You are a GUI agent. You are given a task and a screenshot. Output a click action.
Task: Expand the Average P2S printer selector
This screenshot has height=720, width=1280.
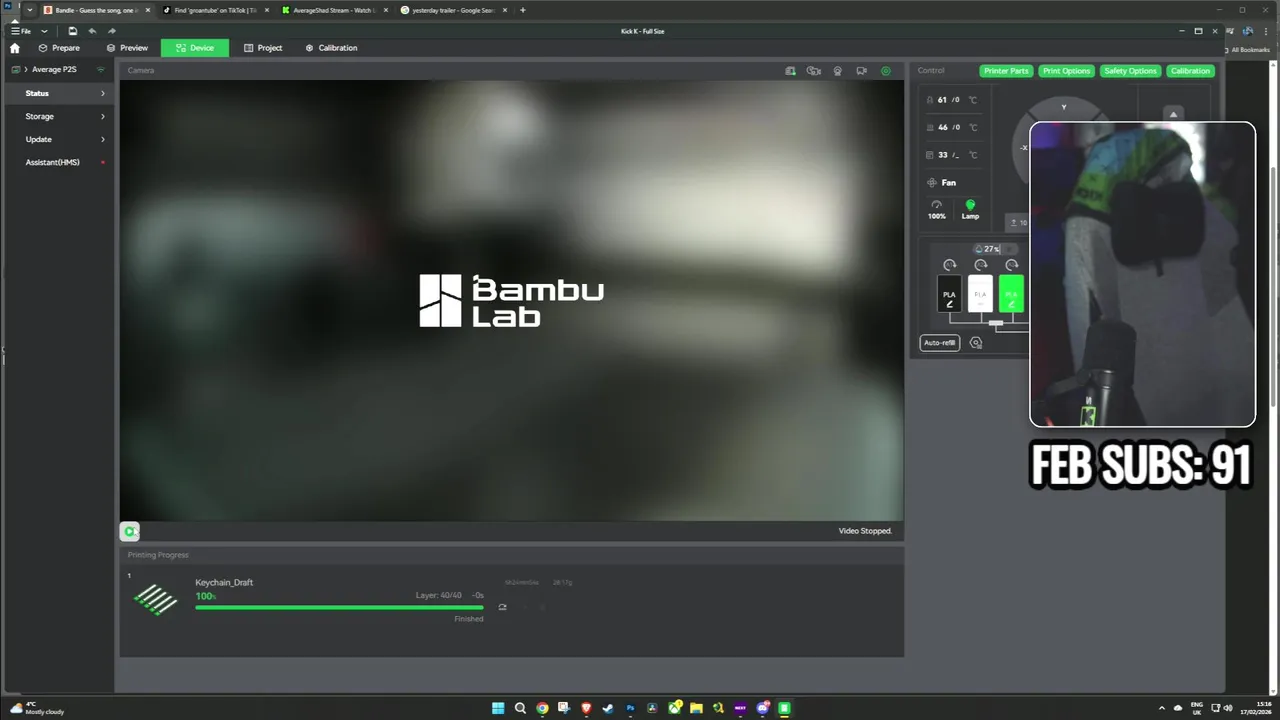(54, 70)
